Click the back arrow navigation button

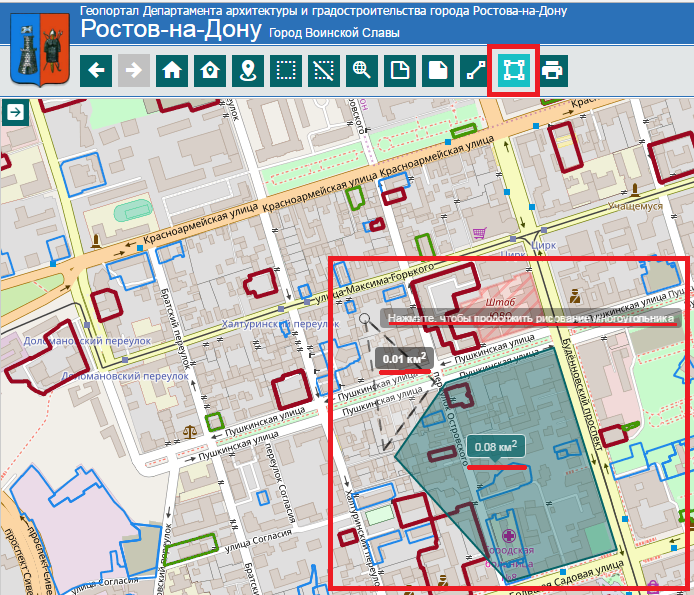[x=96, y=70]
